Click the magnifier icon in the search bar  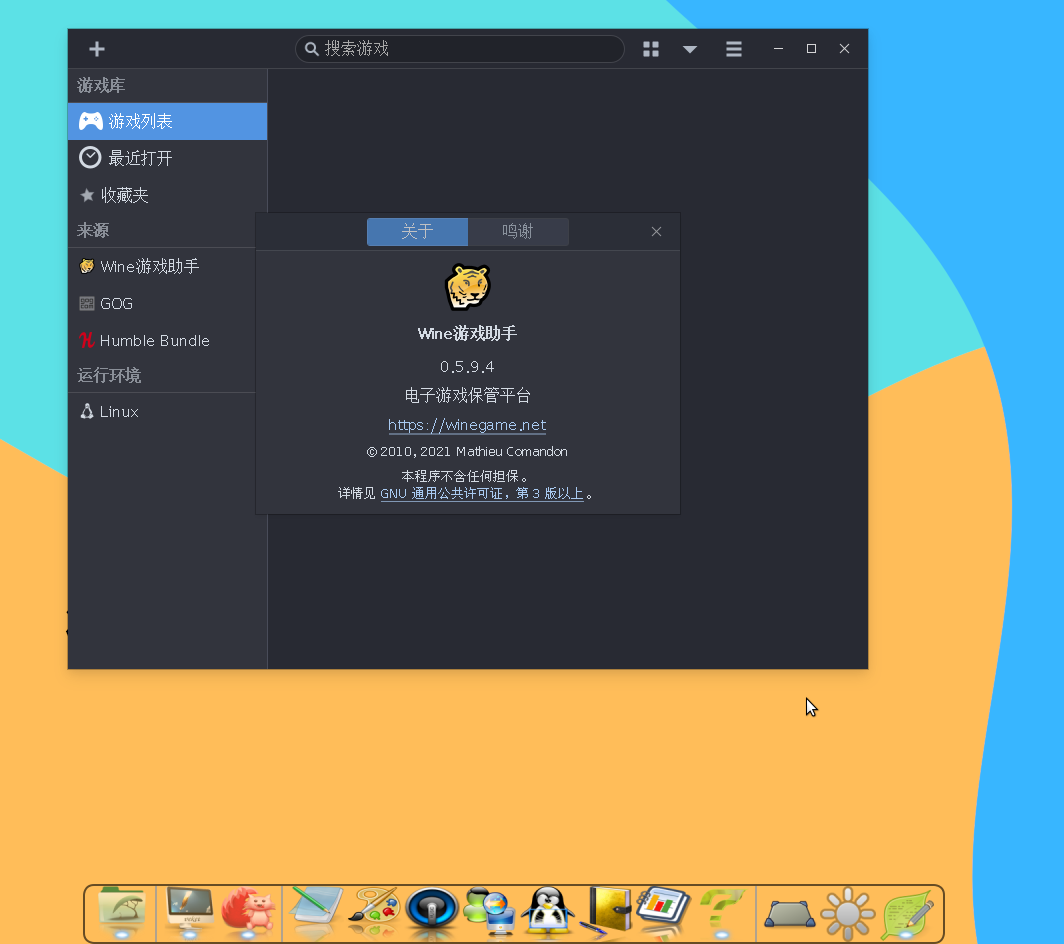311,49
